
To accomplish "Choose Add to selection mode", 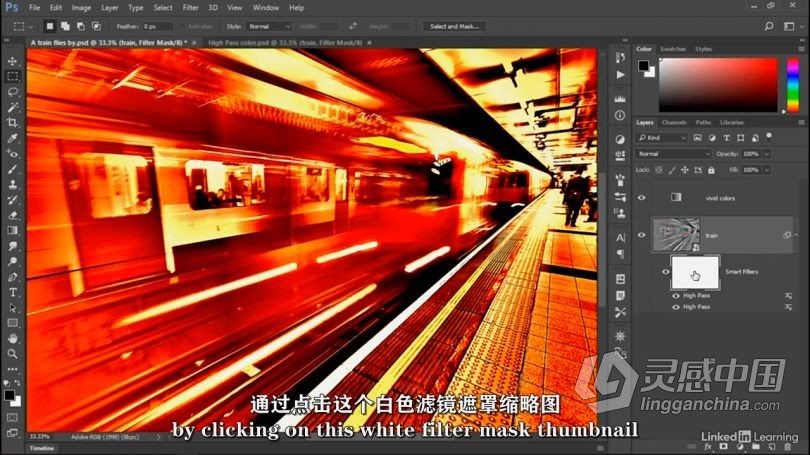I will (x=65, y=26).
